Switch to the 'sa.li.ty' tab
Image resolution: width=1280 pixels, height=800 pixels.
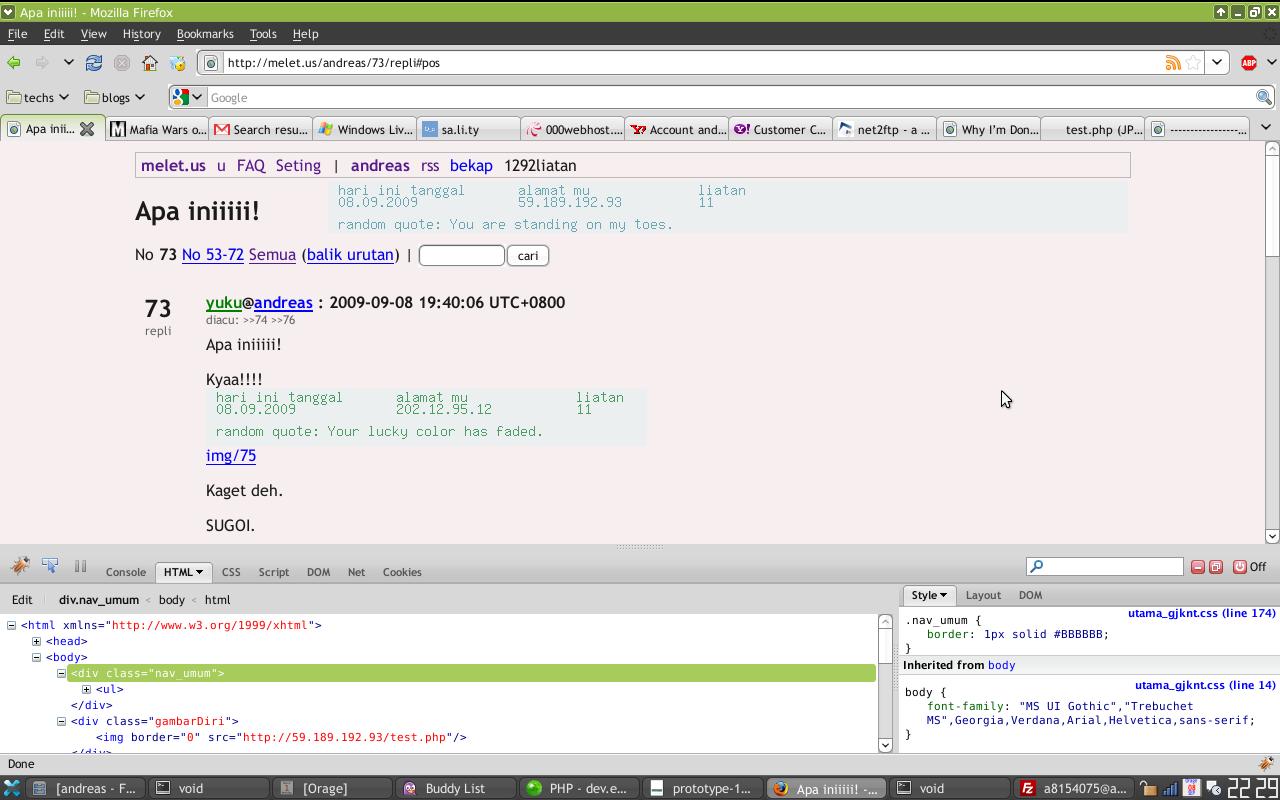pyautogui.click(x=470, y=129)
